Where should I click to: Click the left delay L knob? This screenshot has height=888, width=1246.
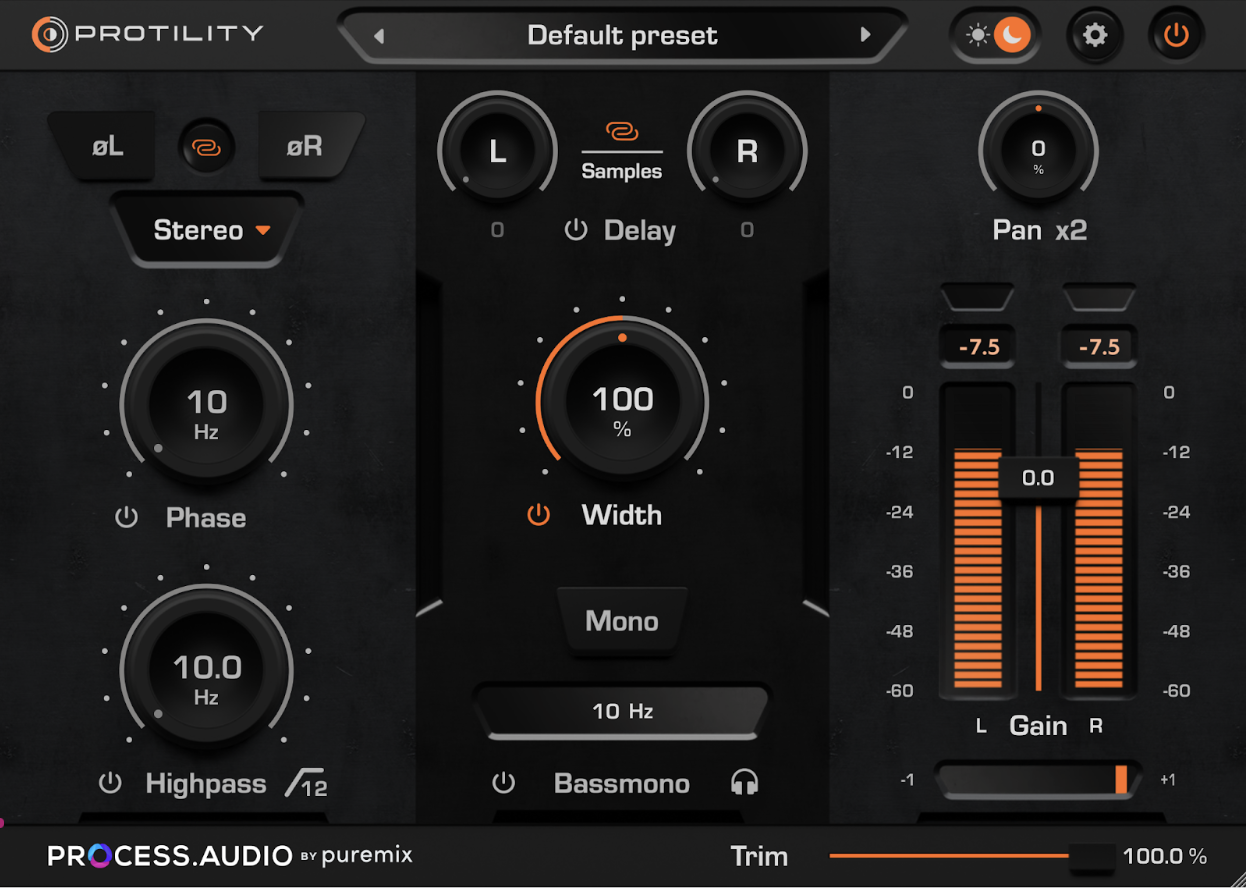497,151
